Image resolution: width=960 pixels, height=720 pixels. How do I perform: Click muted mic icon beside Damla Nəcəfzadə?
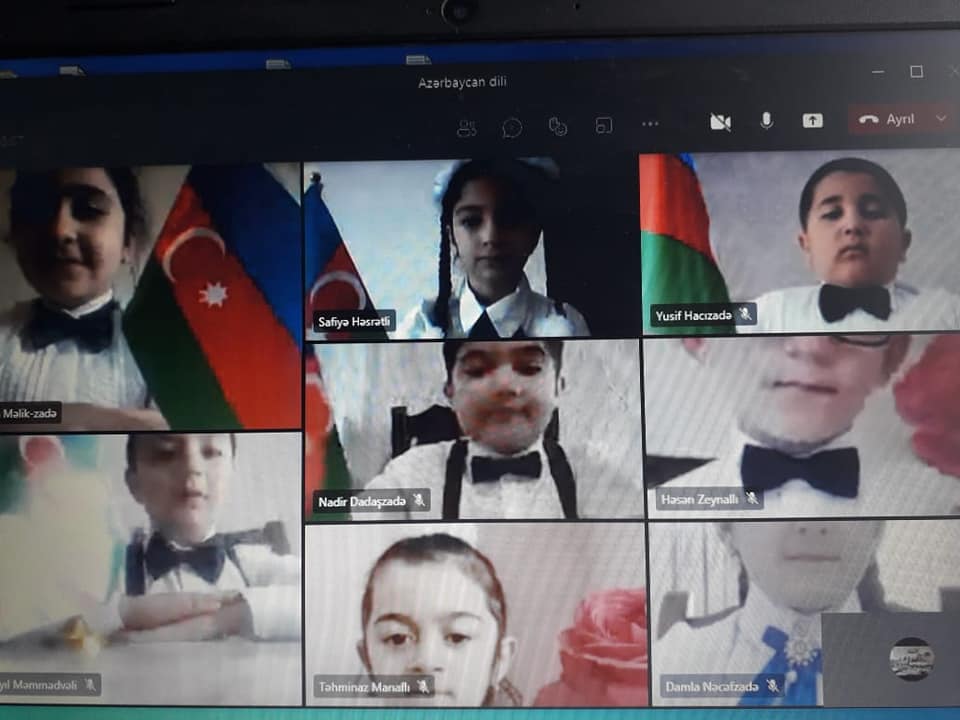[773, 686]
